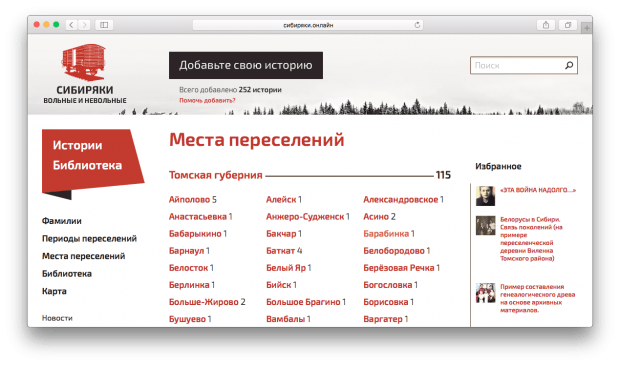620x366 pixels.
Task: Open the Томская губерния heading link
Action: pyautogui.click(x=215, y=175)
